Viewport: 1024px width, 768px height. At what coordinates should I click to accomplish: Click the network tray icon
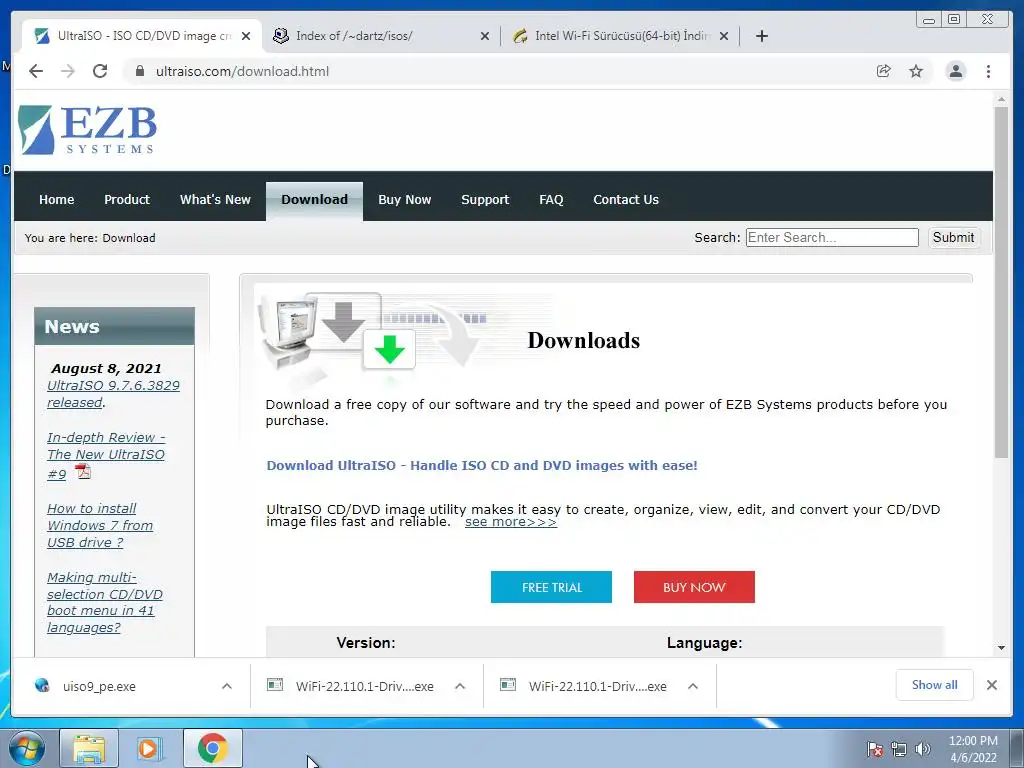coord(899,749)
